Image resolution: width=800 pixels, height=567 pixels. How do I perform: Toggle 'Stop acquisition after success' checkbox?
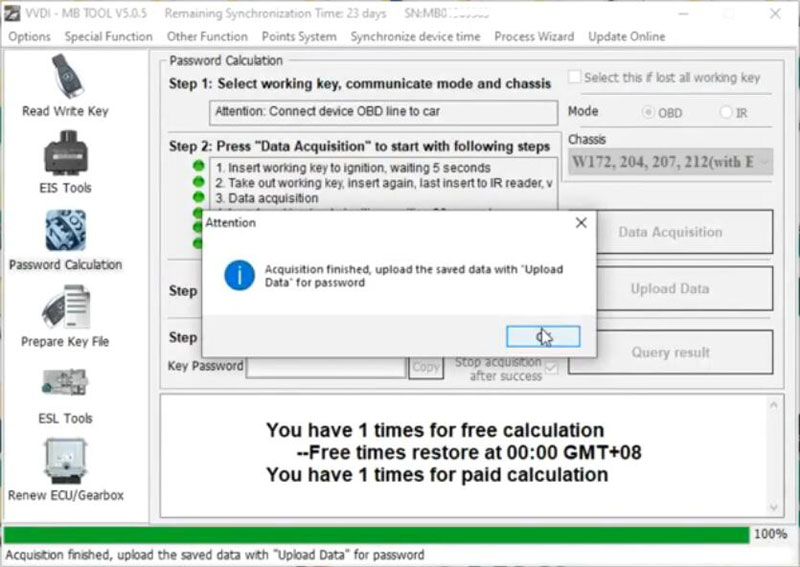551,367
